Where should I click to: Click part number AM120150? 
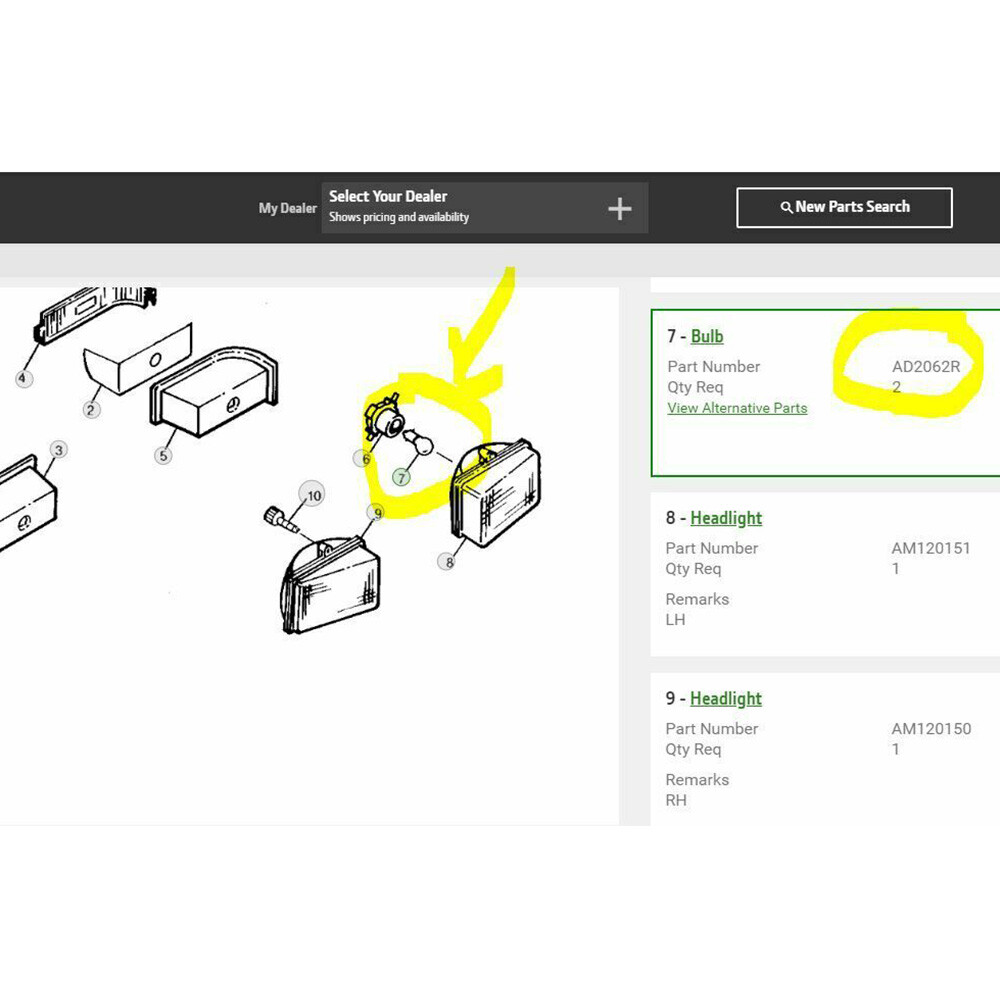[x=931, y=729]
